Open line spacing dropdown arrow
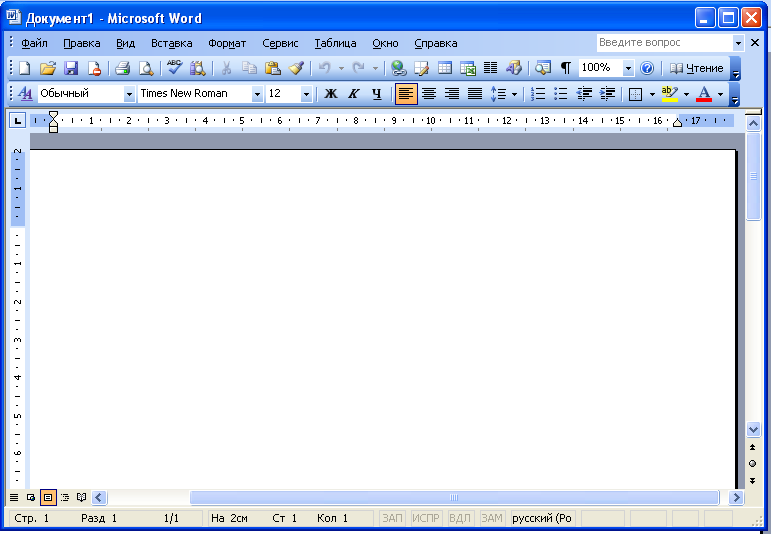The width and height of the screenshot is (771, 534). click(514, 94)
